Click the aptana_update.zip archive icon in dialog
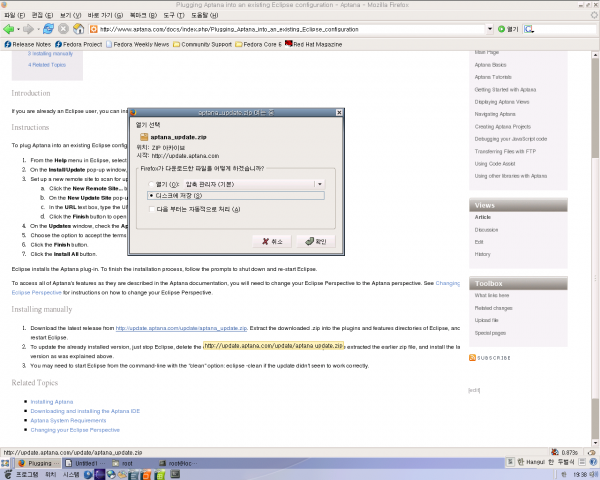The image size is (600, 480). pyautogui.click(x=144, y=137)
